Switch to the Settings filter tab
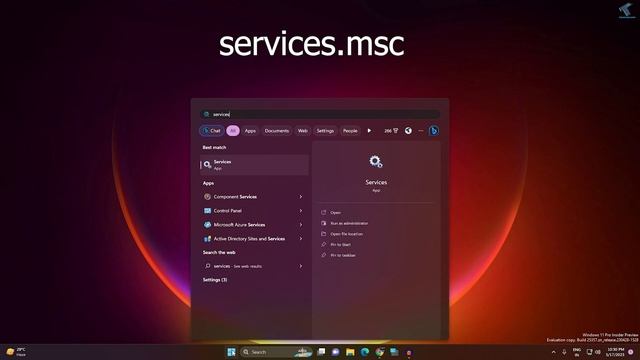Viewport: 640px width, 360px height. tap(325, 131)
